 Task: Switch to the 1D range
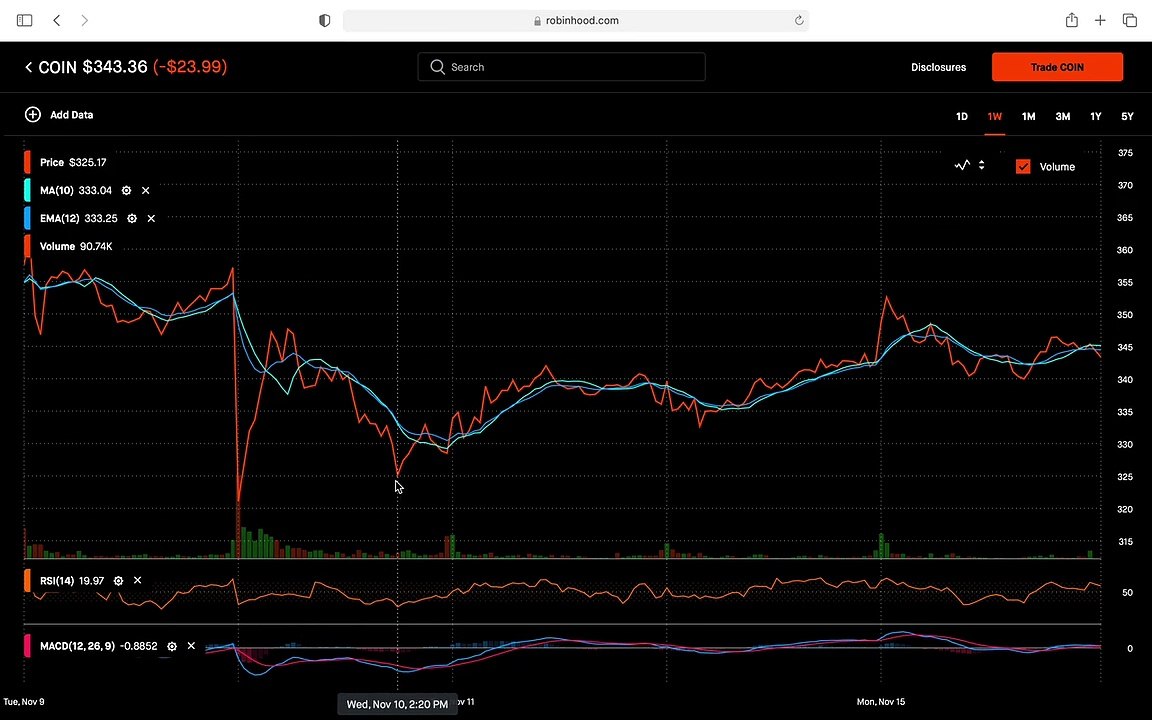pos(962,116)
